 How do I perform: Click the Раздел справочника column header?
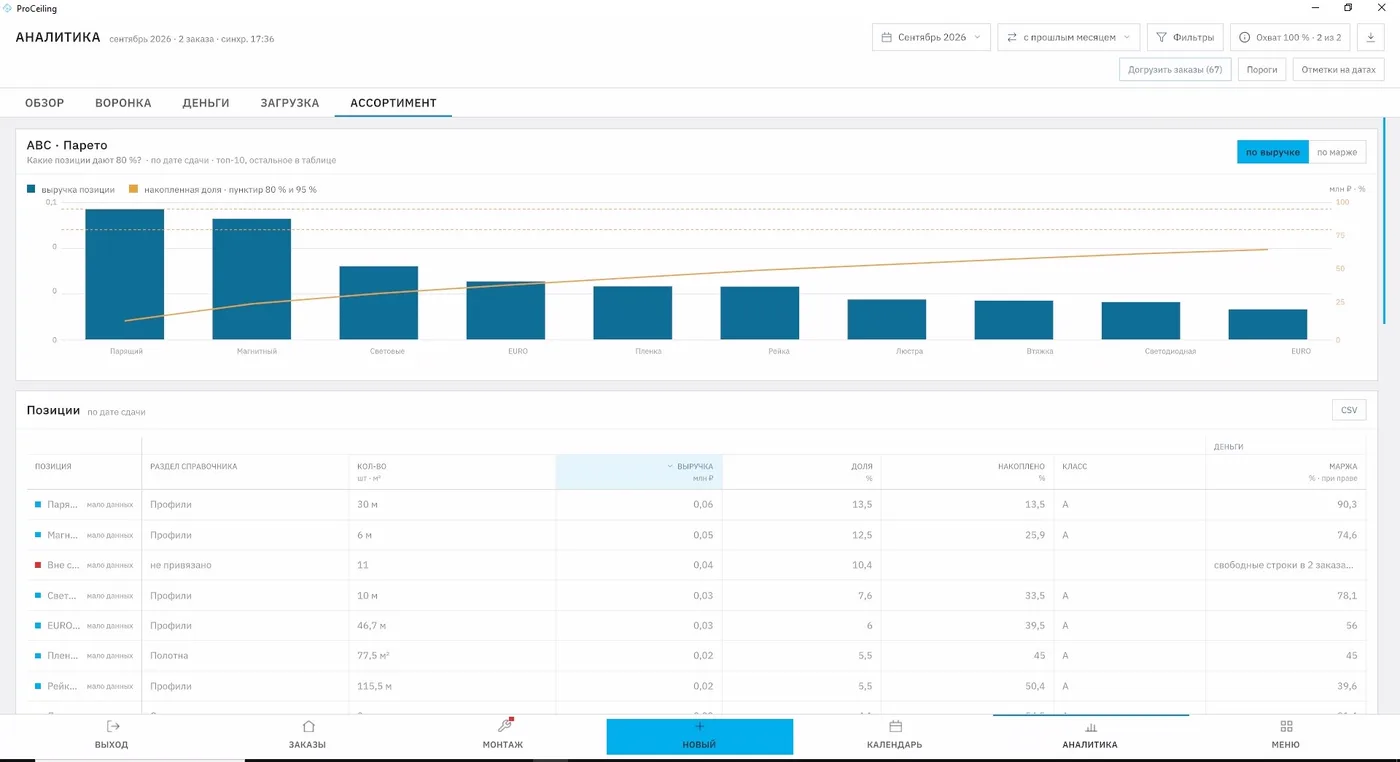(x=193, y=466)
